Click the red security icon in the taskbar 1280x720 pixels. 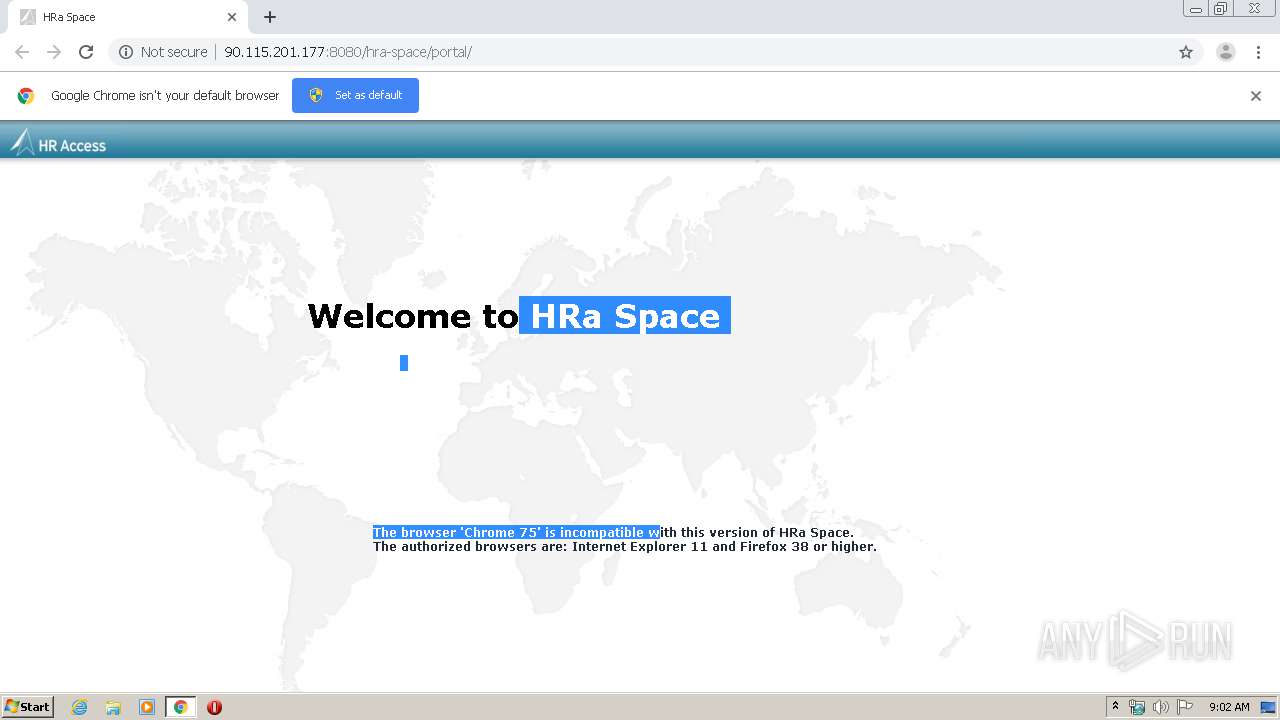point(214,707)
